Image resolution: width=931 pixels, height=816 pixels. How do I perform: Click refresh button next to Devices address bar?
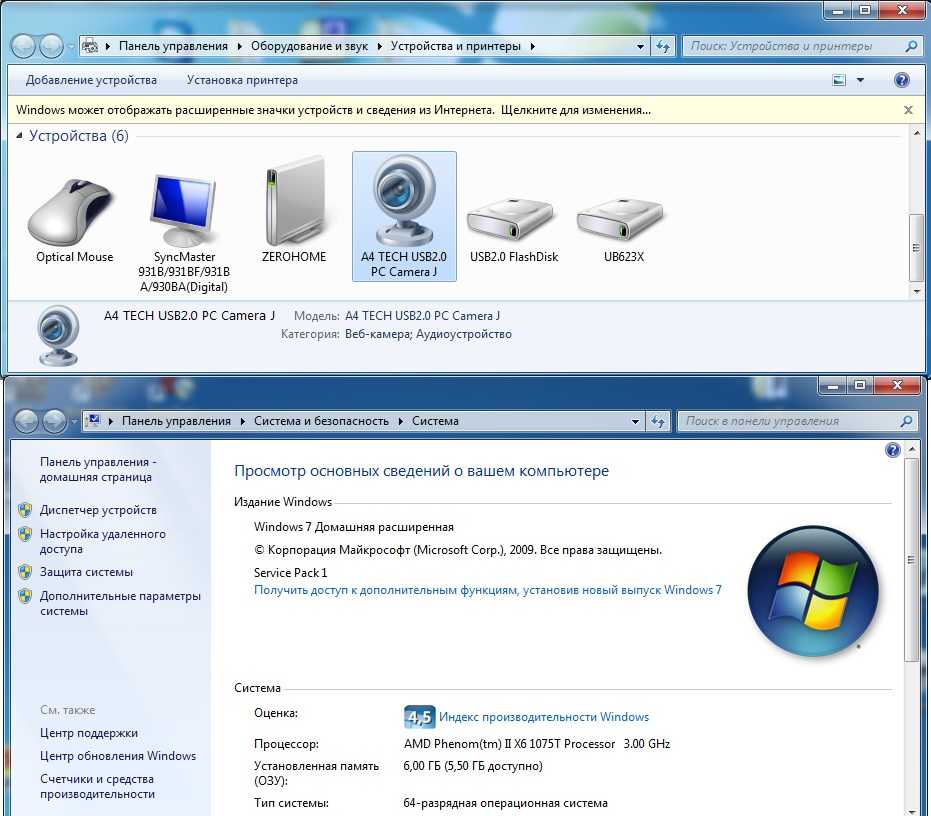click(662, 46)
